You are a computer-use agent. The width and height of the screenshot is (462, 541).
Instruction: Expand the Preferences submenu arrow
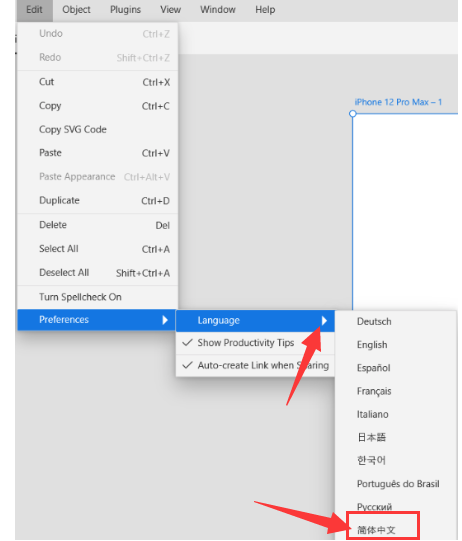(165, 320)
